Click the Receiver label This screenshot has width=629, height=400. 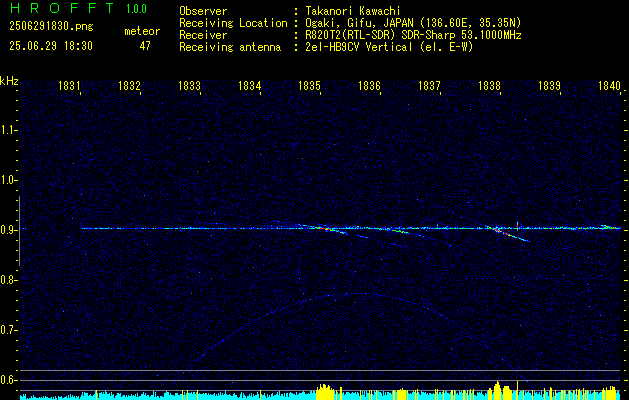203,35
